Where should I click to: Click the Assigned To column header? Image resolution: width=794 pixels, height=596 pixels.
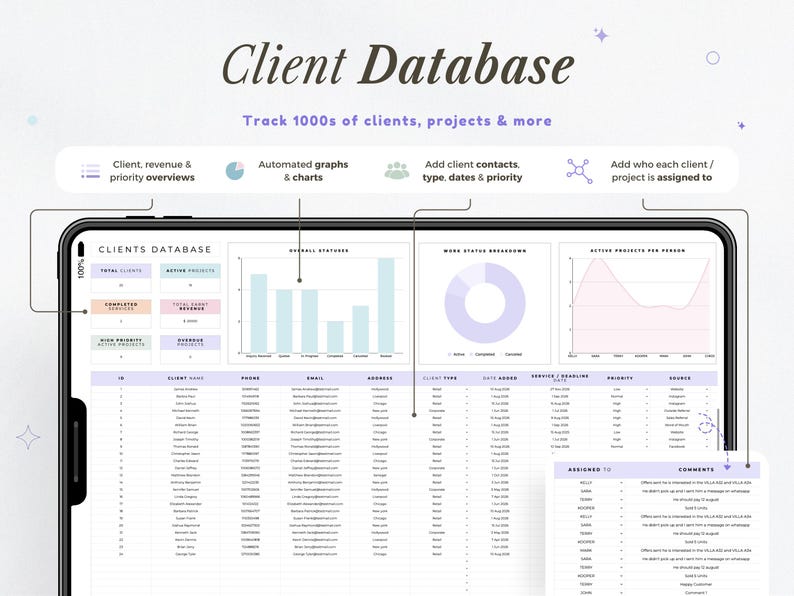[589, 470]
